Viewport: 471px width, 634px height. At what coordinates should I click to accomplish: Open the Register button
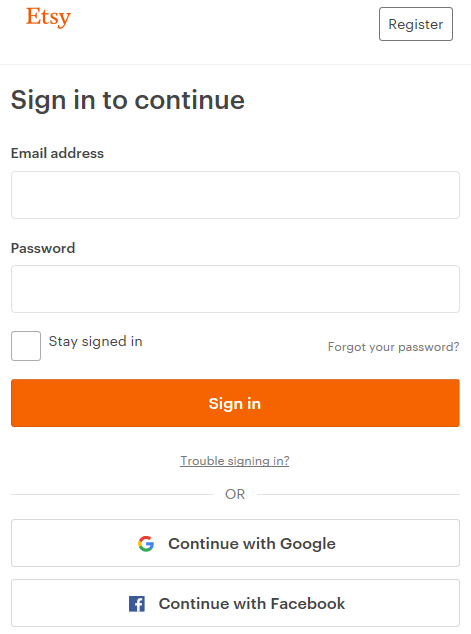pos(416,24)
